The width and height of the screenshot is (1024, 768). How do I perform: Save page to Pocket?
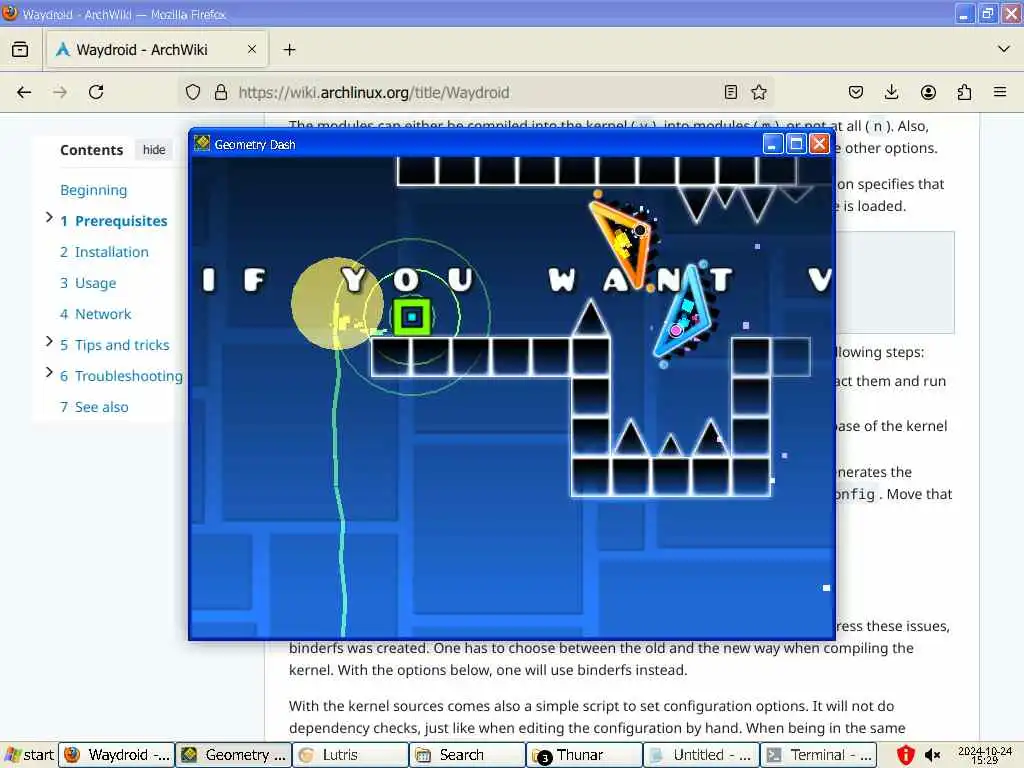point(856,92)
